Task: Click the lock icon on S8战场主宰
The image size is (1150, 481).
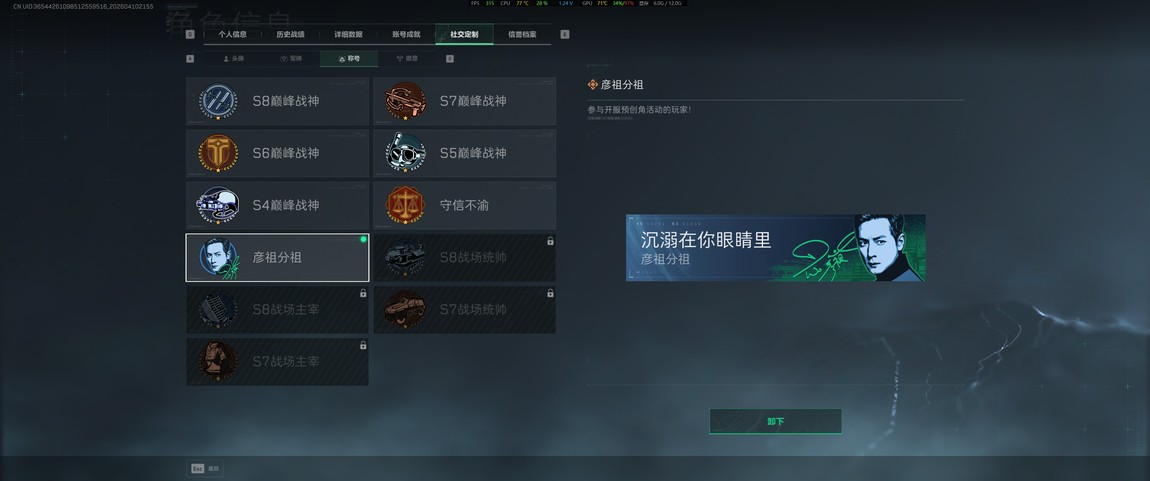Action: pos(363,293)
